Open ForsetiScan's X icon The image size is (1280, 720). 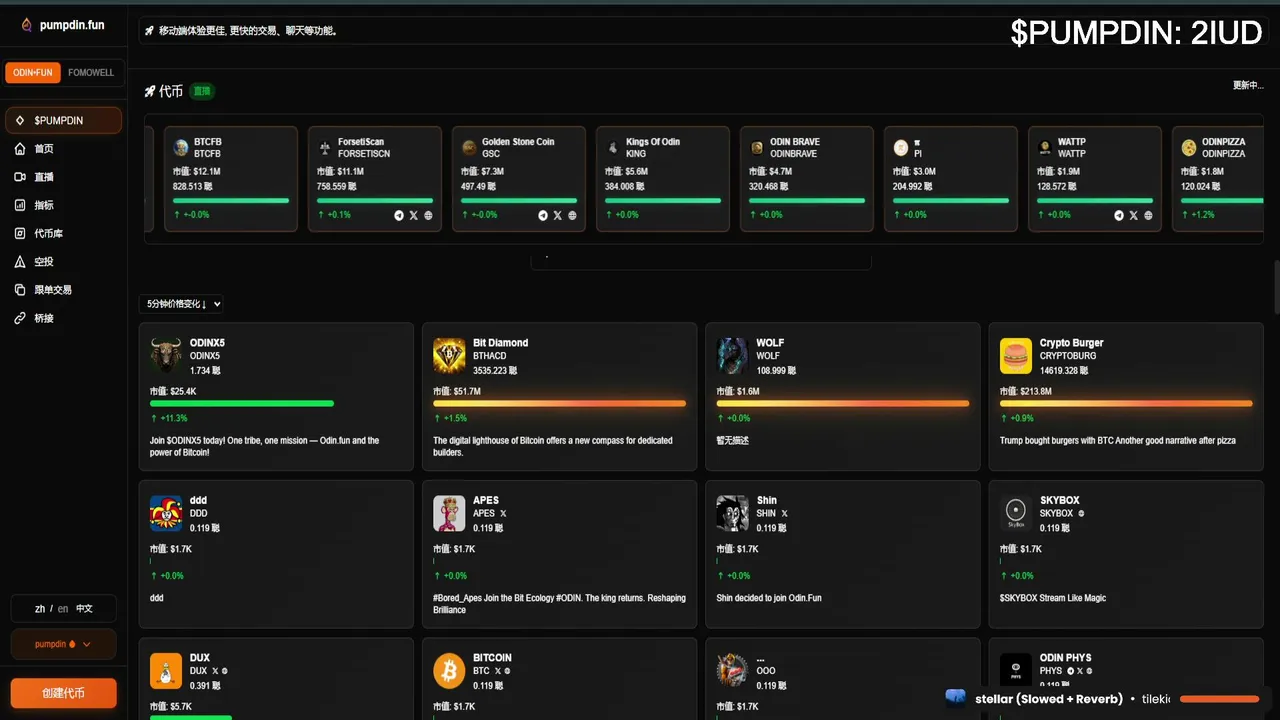coord(414,215)
